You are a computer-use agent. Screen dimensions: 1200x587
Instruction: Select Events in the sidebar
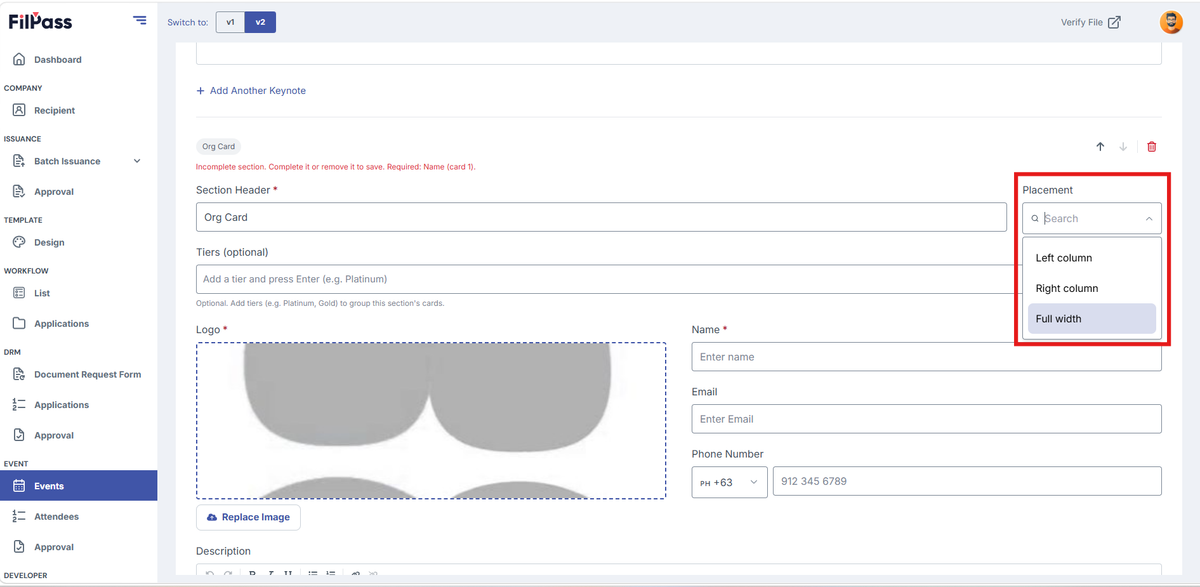click(78, 486)
